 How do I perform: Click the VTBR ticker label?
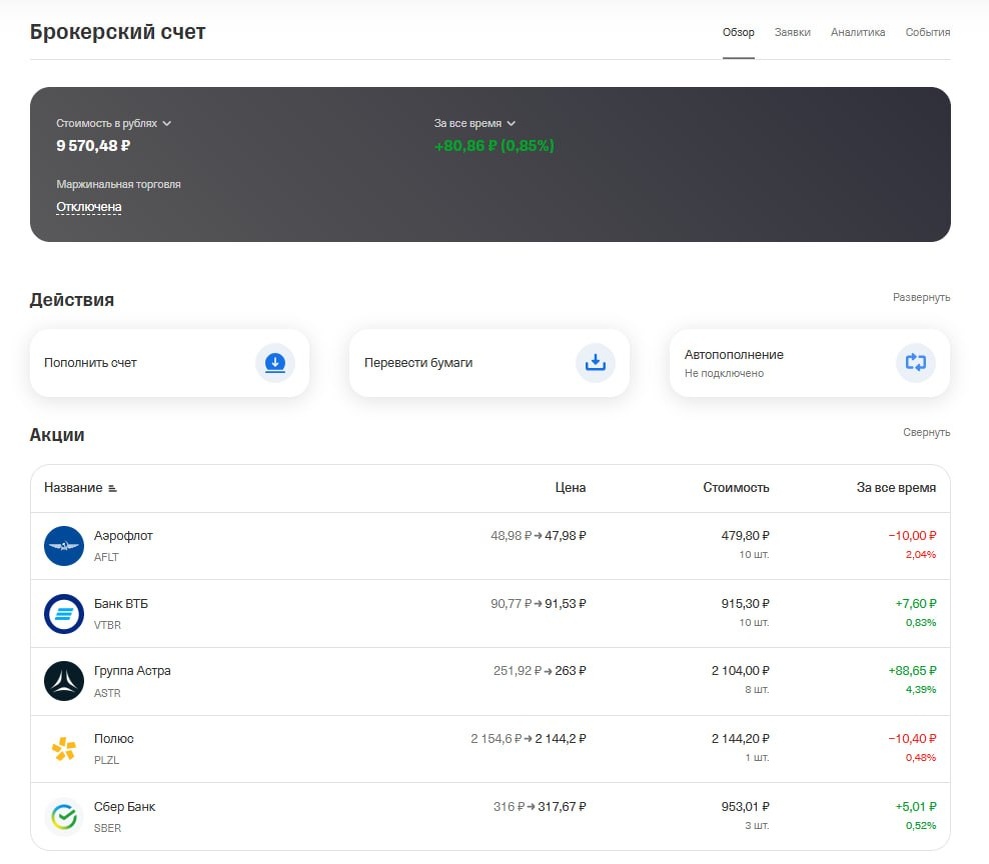(x=107, y=625)
